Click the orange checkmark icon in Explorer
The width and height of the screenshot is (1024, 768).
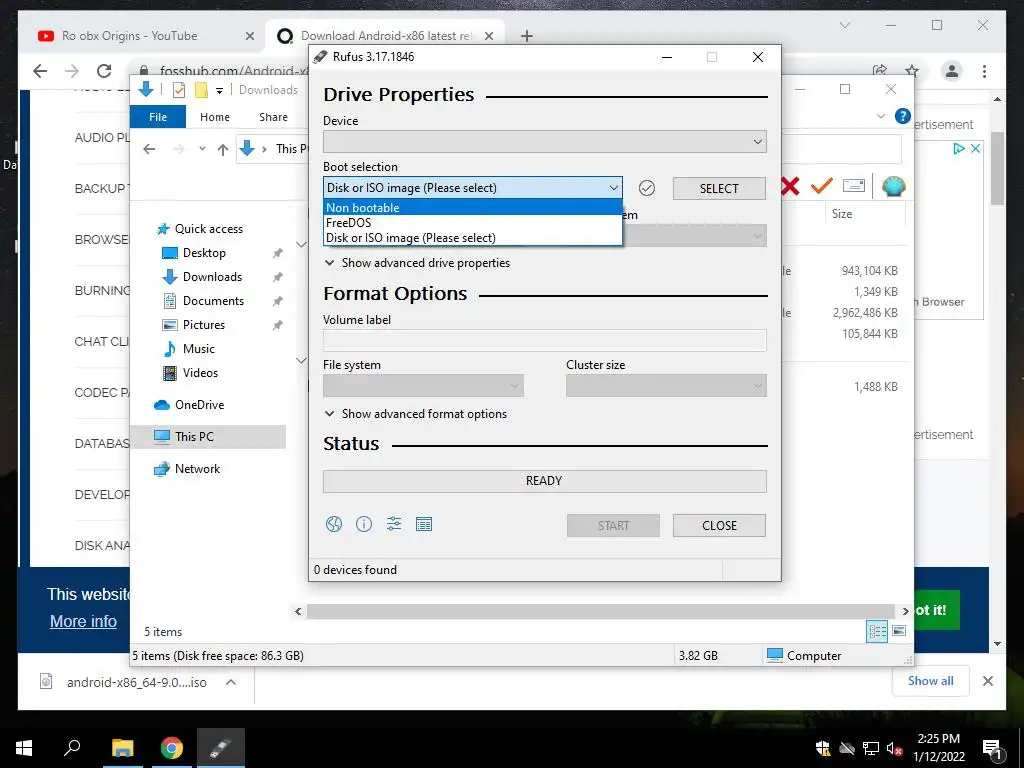point(821,186)
